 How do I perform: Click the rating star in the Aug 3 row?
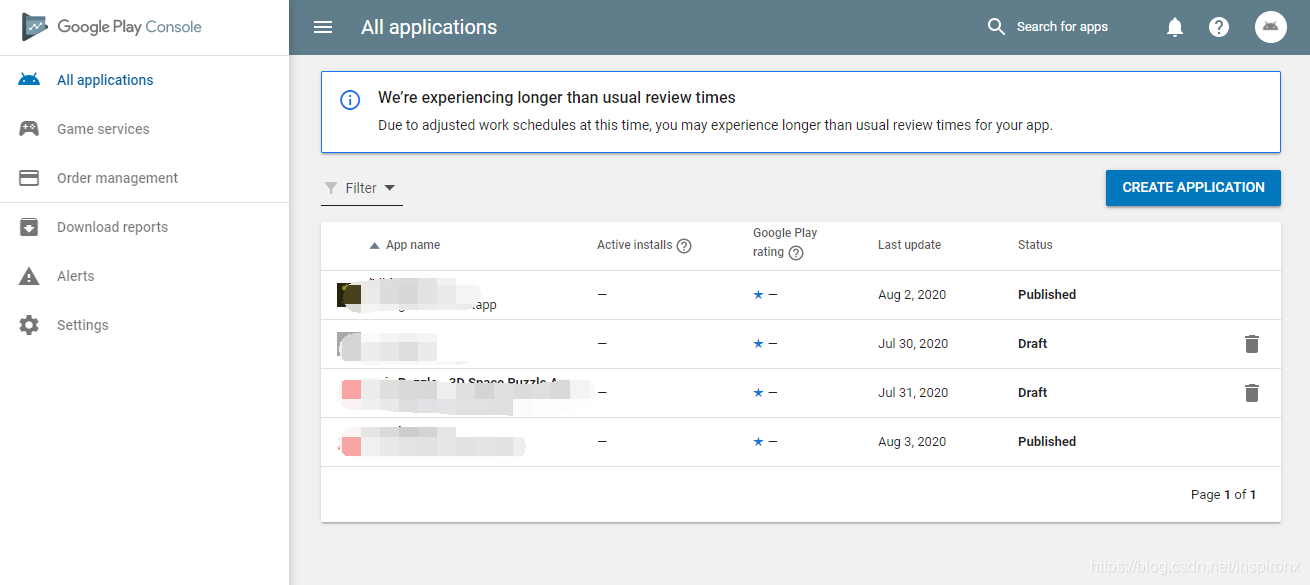(x=758, y=442)
